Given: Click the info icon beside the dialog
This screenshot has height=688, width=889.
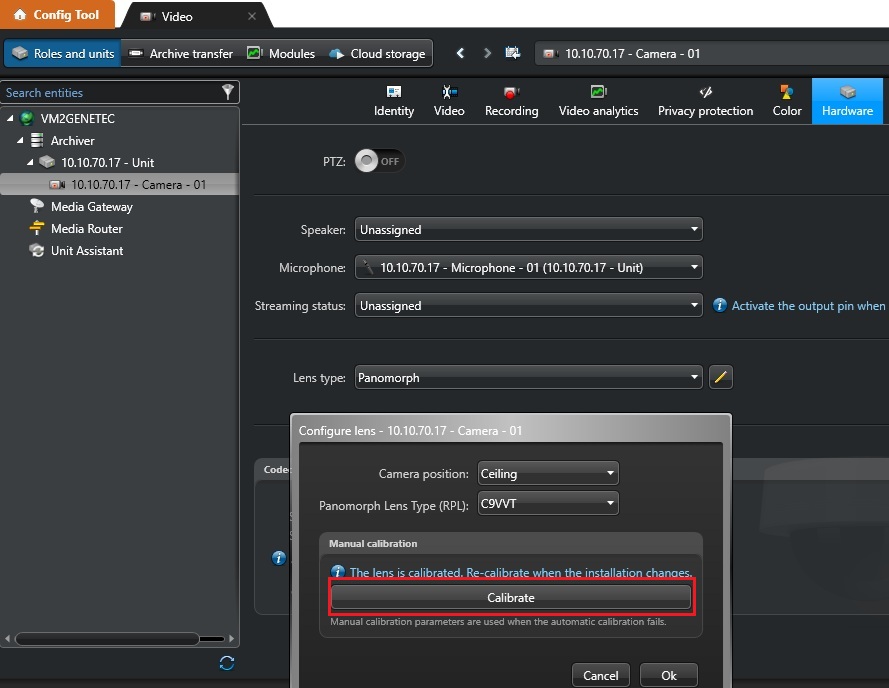Looking at the screenshot, I should click(278, 558).
